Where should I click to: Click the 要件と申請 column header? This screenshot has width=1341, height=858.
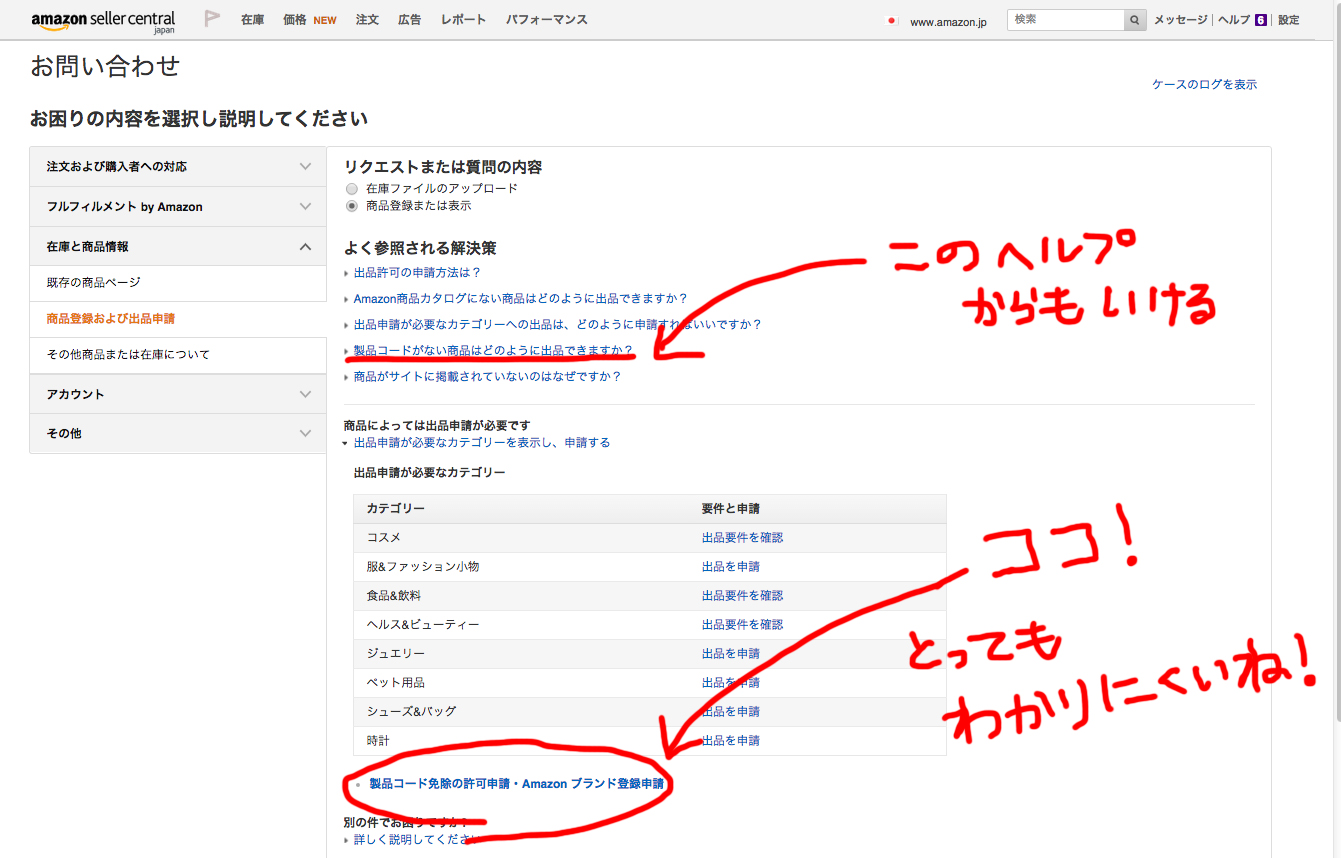tap(730, 508)
